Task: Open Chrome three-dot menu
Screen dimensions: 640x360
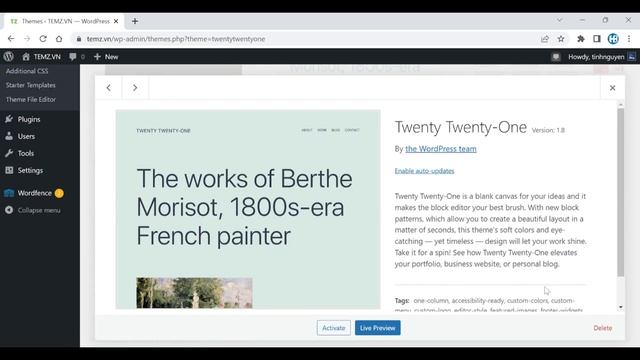Action: coord(629,39)
